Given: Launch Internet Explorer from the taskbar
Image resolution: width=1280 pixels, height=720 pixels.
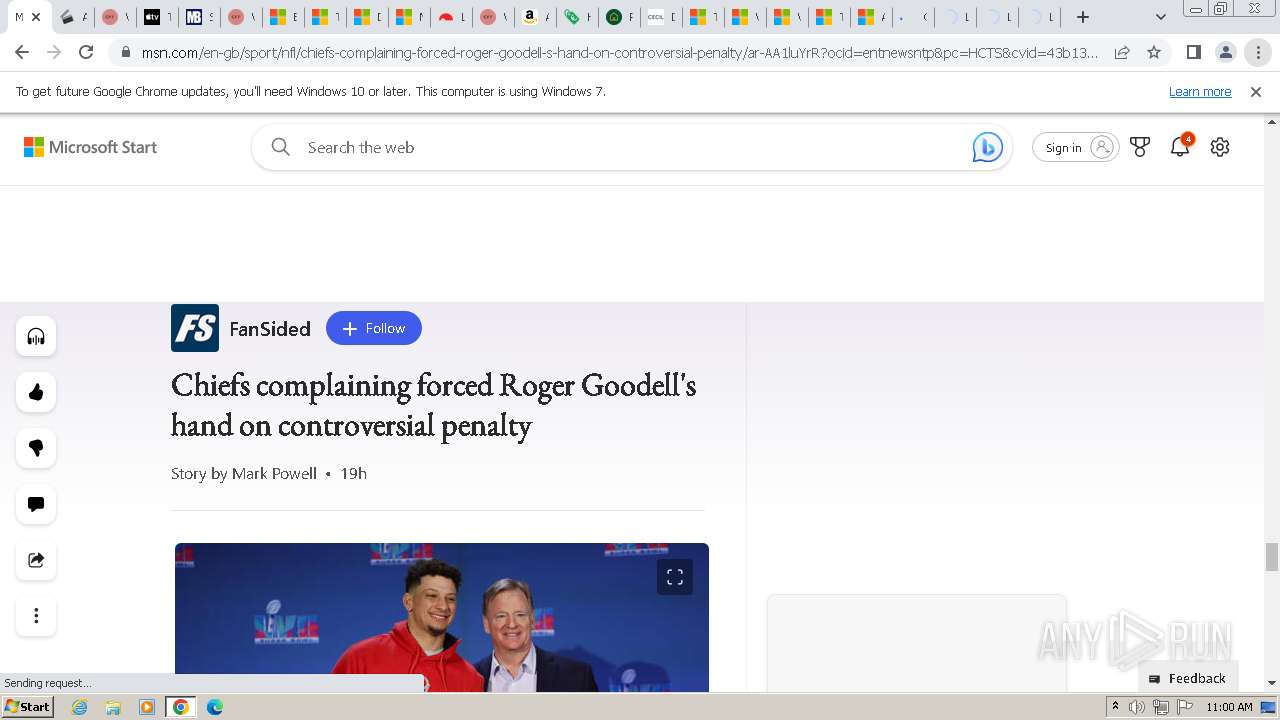Looking at the screenshot, I should [80, 707].
